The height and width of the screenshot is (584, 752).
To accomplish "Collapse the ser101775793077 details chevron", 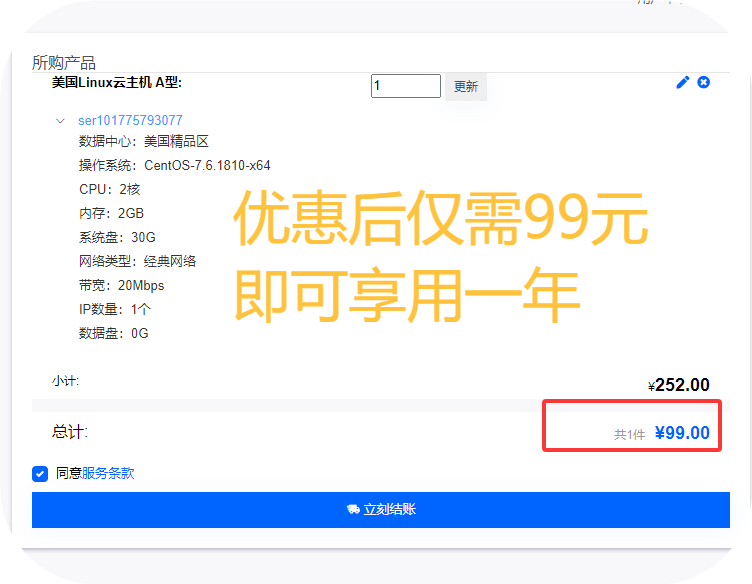I will coord(60,121).
